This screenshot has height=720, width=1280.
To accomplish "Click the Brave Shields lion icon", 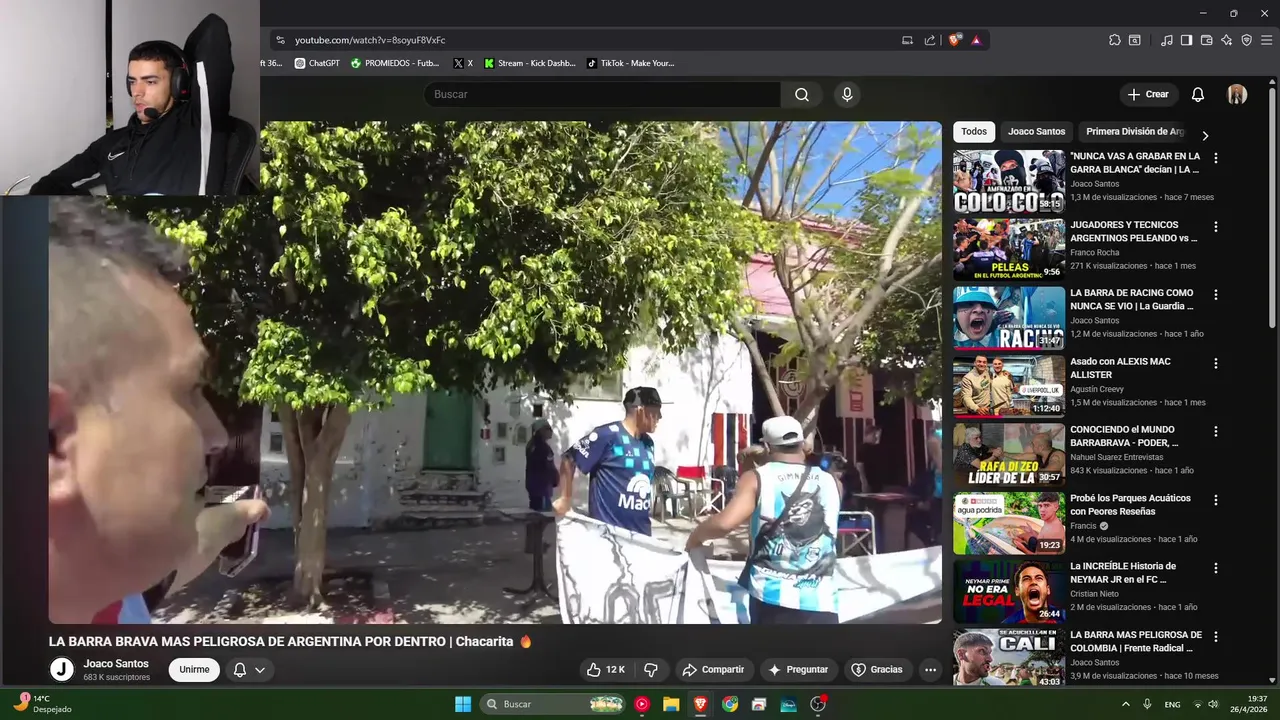I will pos(955,40).
